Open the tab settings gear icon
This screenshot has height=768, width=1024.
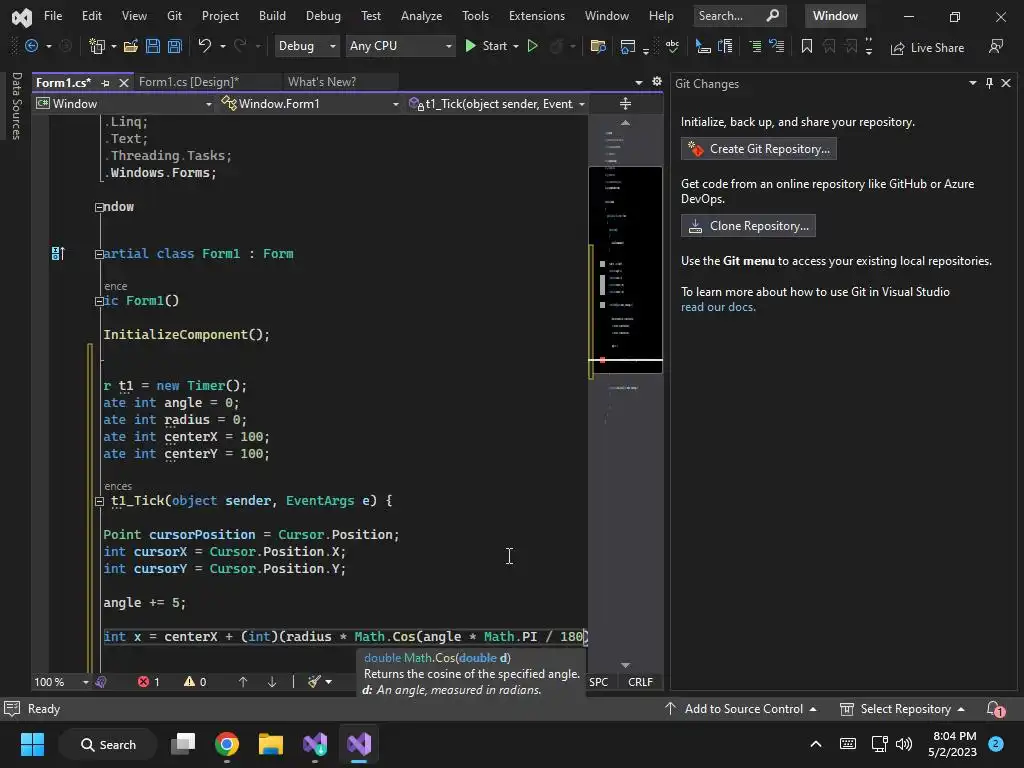[x=657, y=82]
